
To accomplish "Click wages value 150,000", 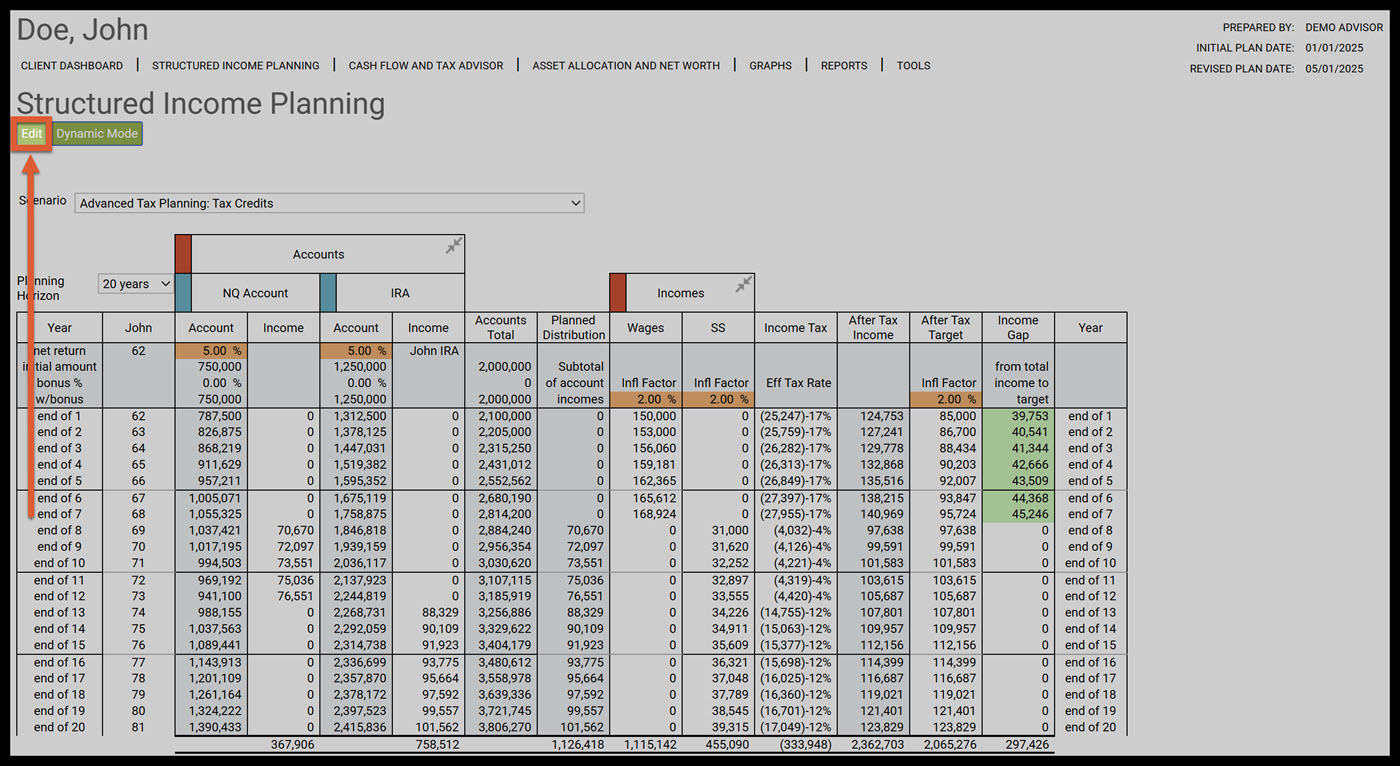I will (654, 416).
